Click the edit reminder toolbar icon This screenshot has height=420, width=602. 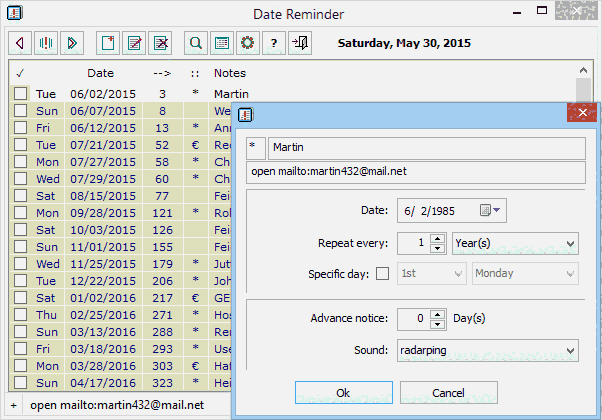(x=133, y=43)
